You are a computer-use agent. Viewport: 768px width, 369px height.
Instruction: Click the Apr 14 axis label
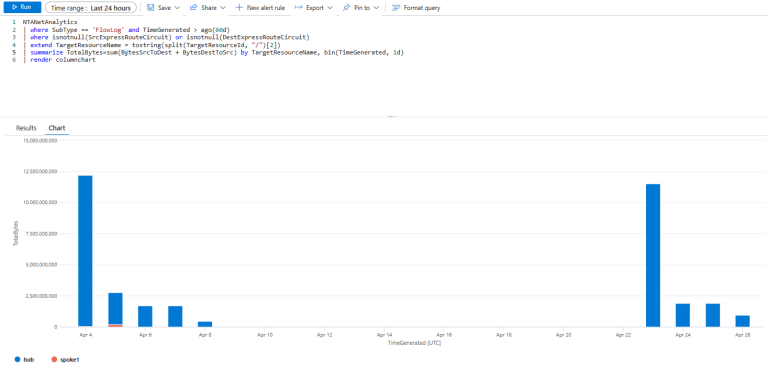click(384, 335)
